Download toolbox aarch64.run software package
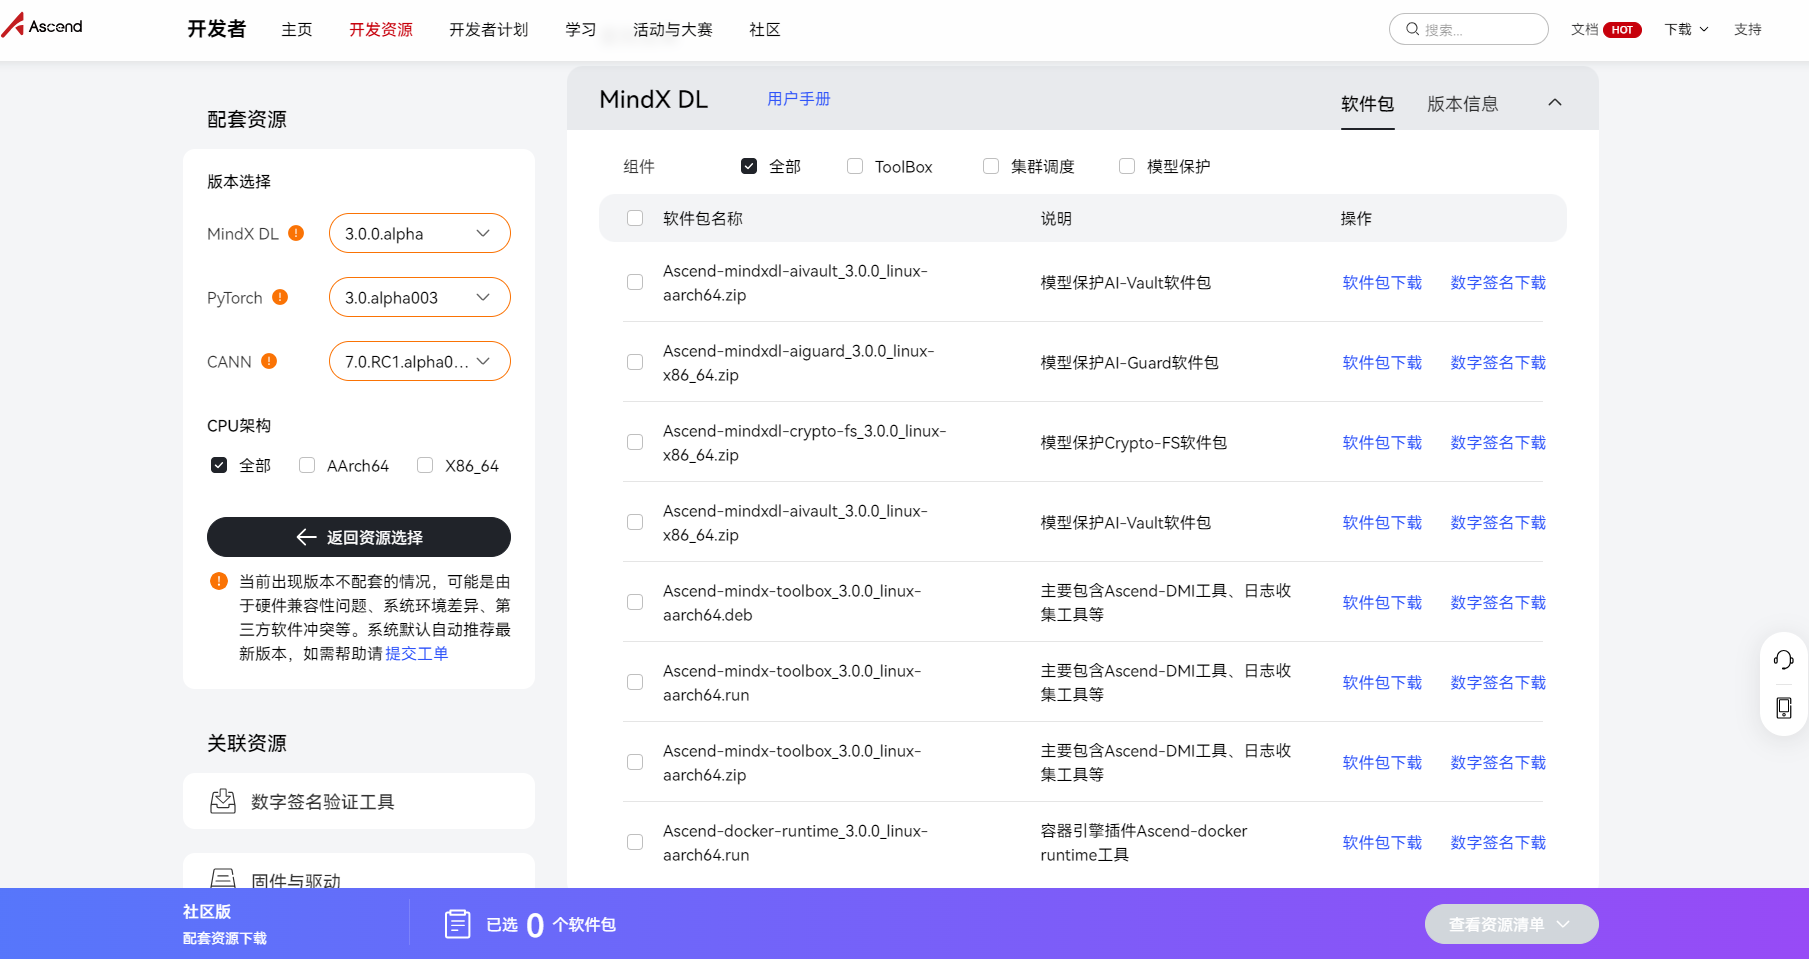Viewport: 1809px width, 959px height. pos(1382,682)
